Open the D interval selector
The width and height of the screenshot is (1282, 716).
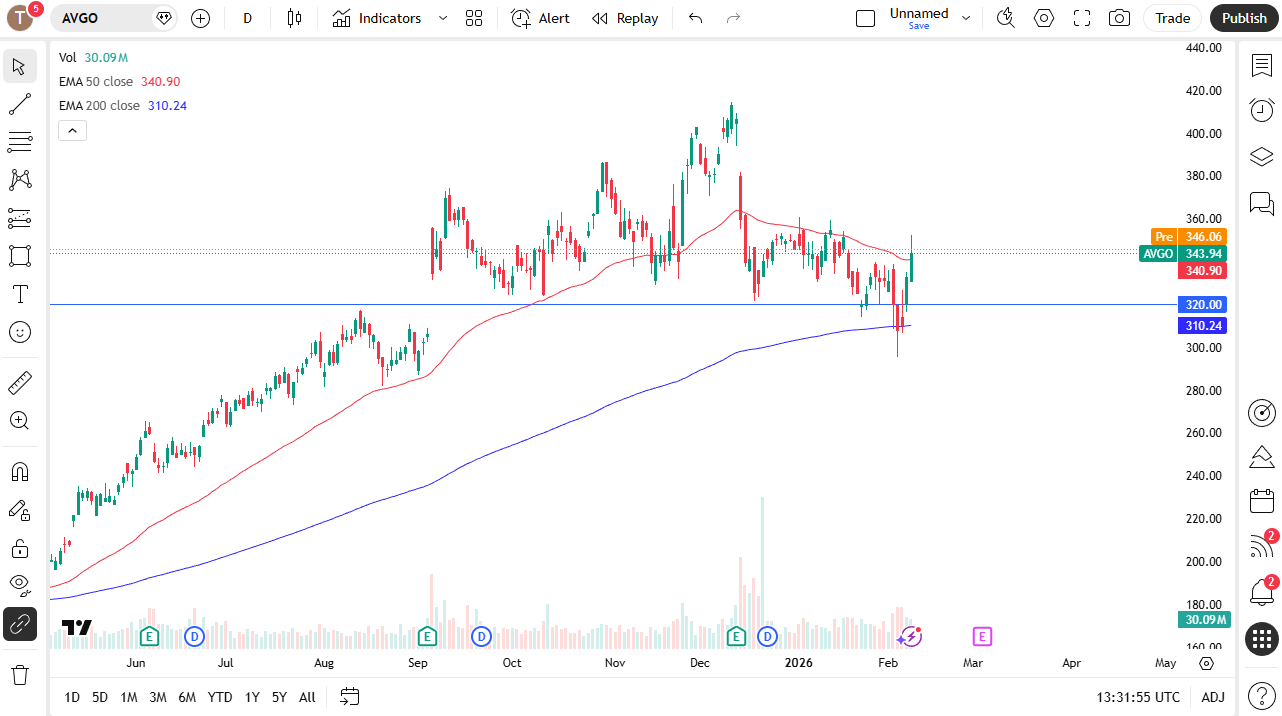point(248,18)
